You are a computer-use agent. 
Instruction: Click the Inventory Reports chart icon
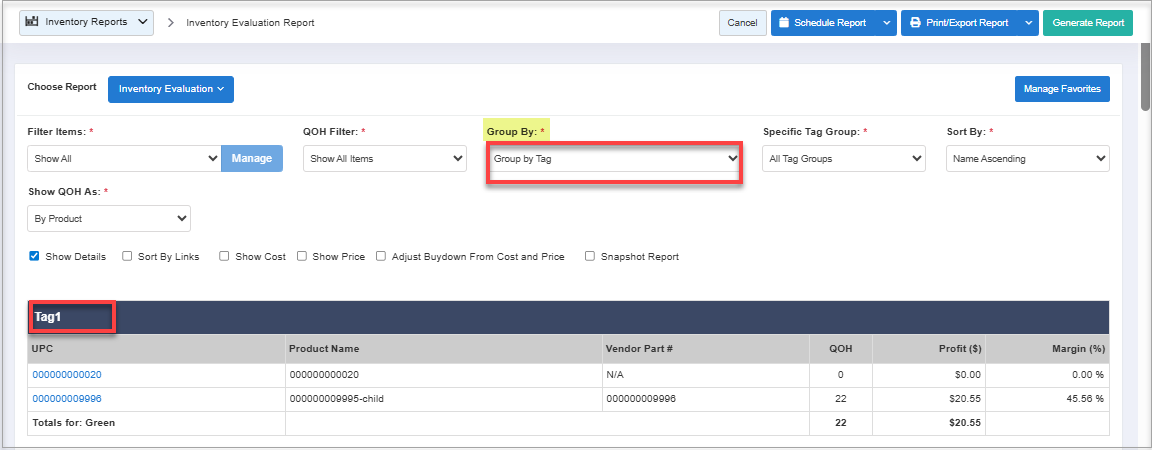(33, 22)
